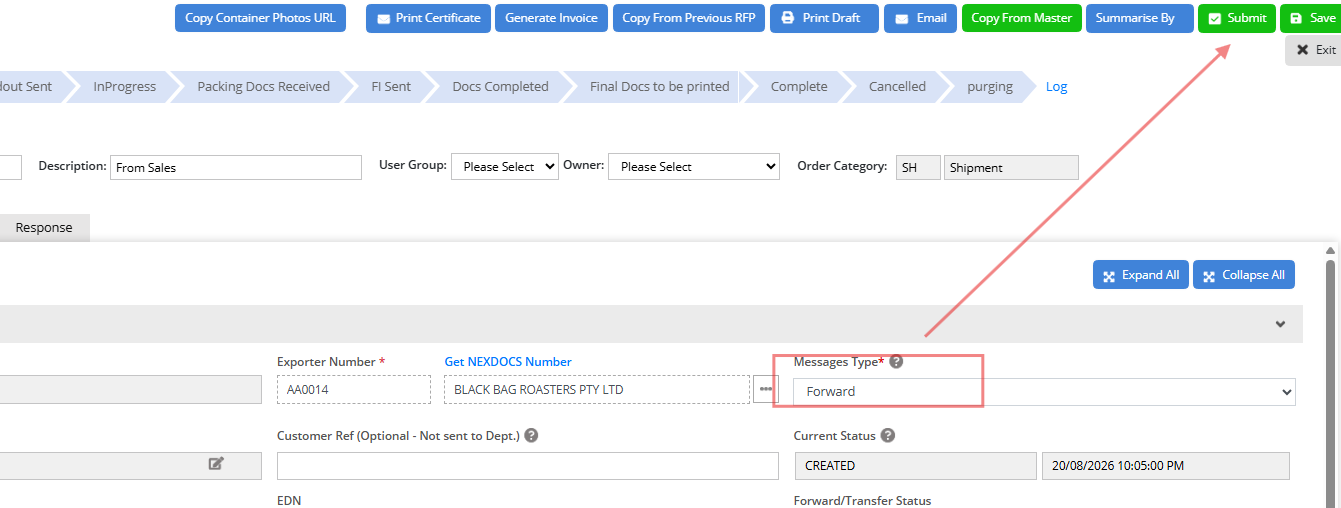The image size is (1341, 508).
Task: Save the record with the Save button
Action: click(x=1312, y=18)
